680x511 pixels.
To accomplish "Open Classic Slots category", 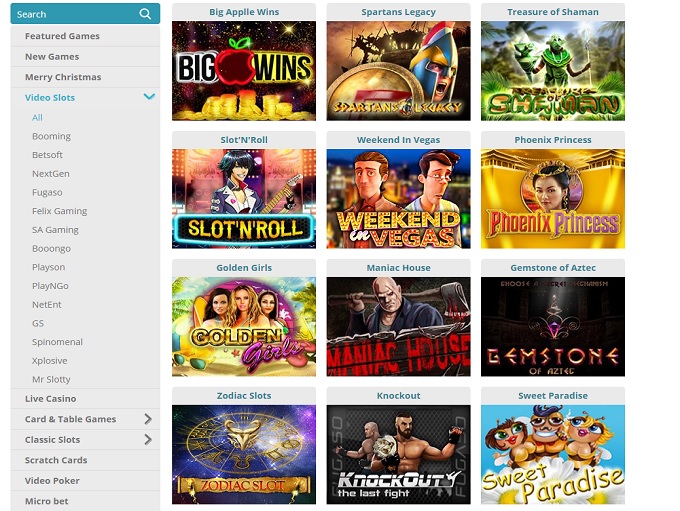I will pos(52,439).
